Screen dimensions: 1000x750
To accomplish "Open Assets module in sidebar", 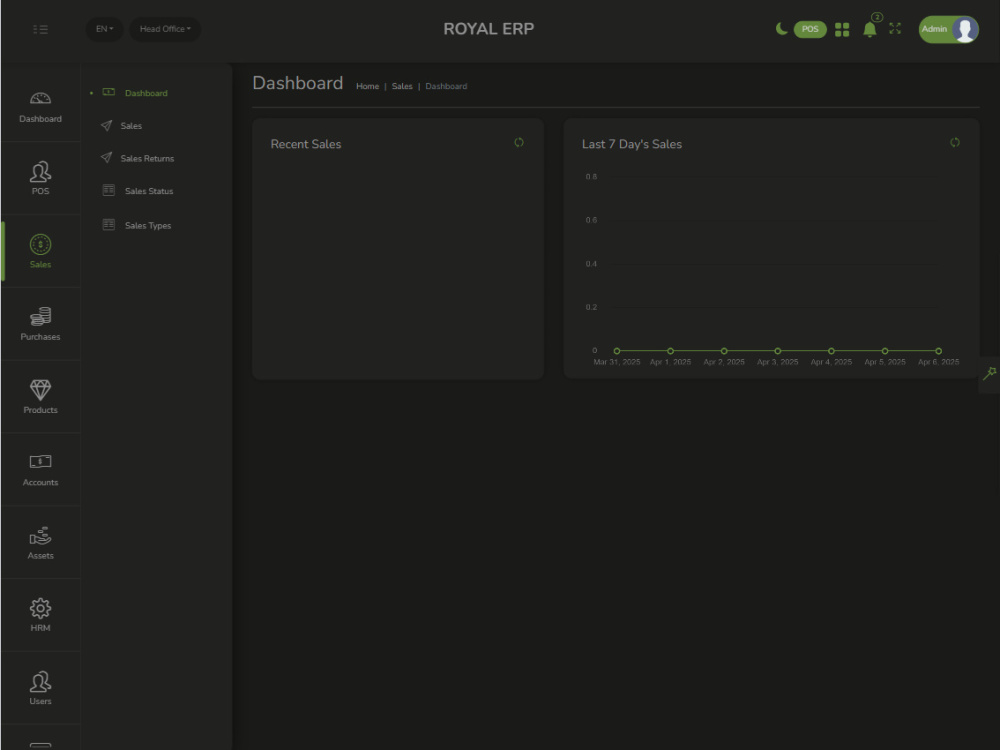I will 40,543.
